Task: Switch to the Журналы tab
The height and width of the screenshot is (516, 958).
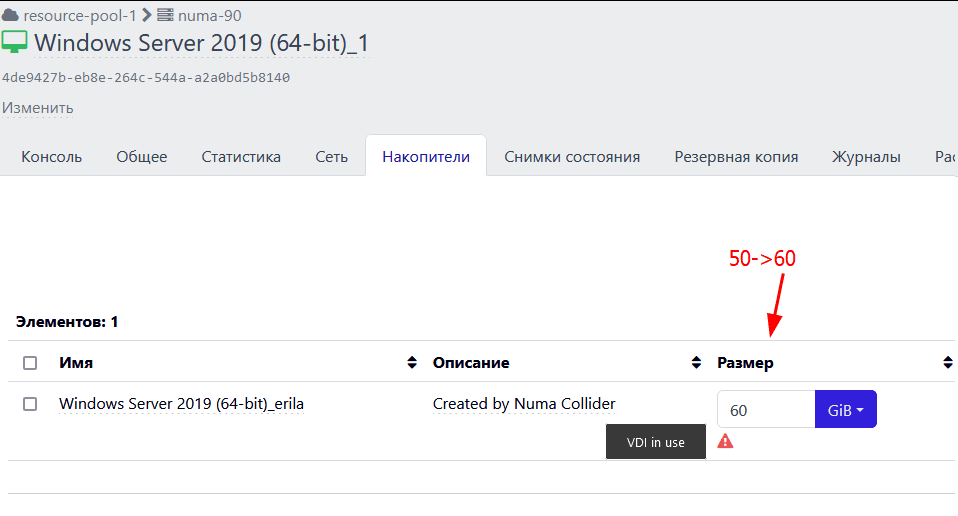Action: pyautogui.click(x=866, y=157)
